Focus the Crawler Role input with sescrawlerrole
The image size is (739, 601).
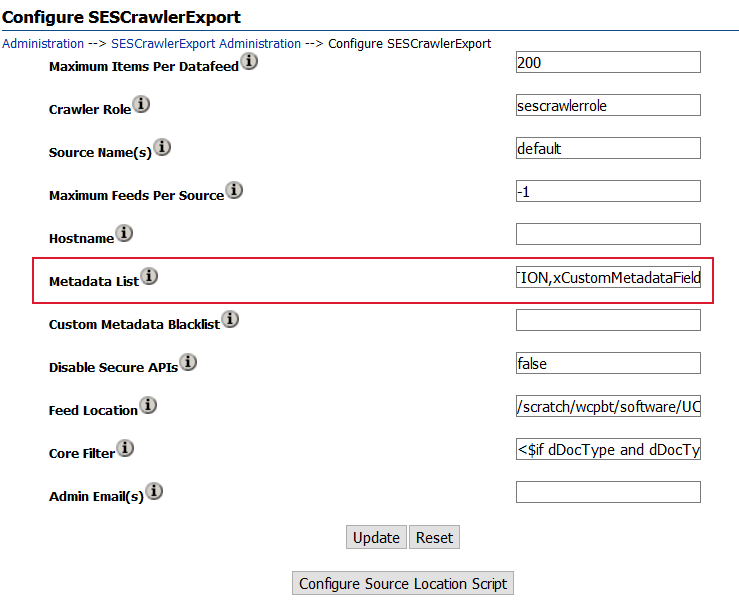pyautogui.click(x=608, y=105)
